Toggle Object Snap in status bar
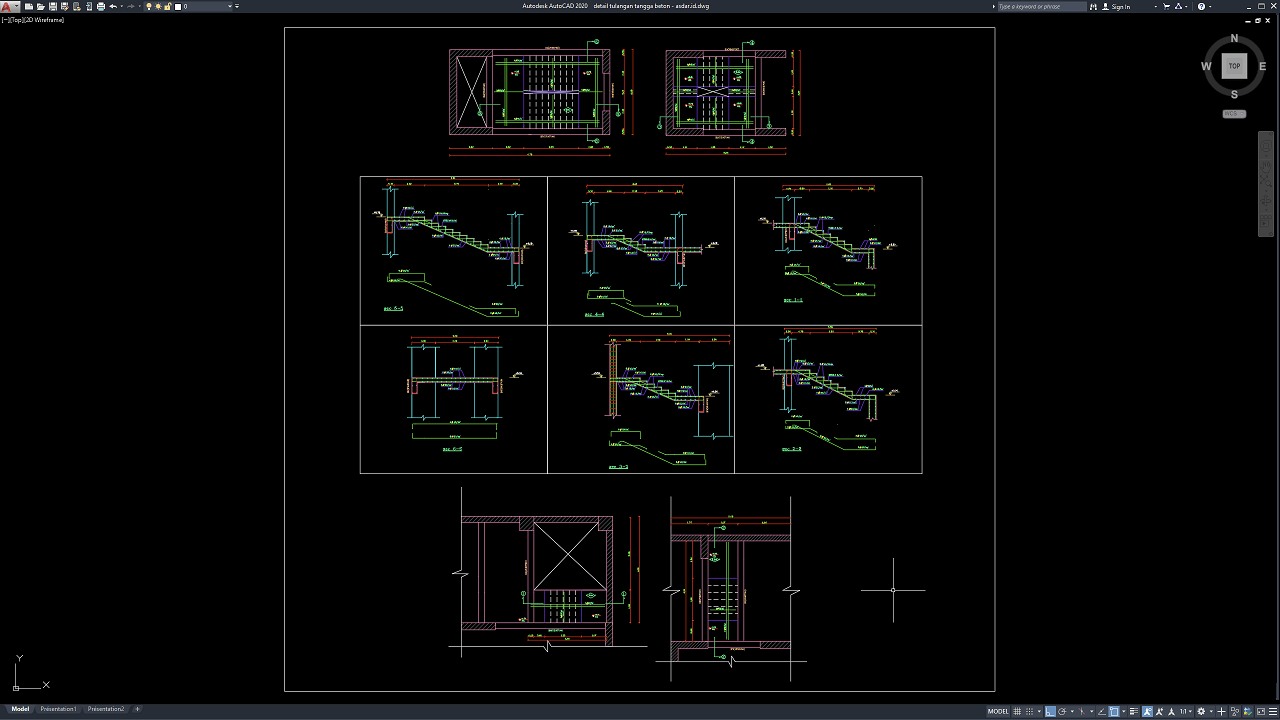1280x720 pixels. pos(1115,711)
